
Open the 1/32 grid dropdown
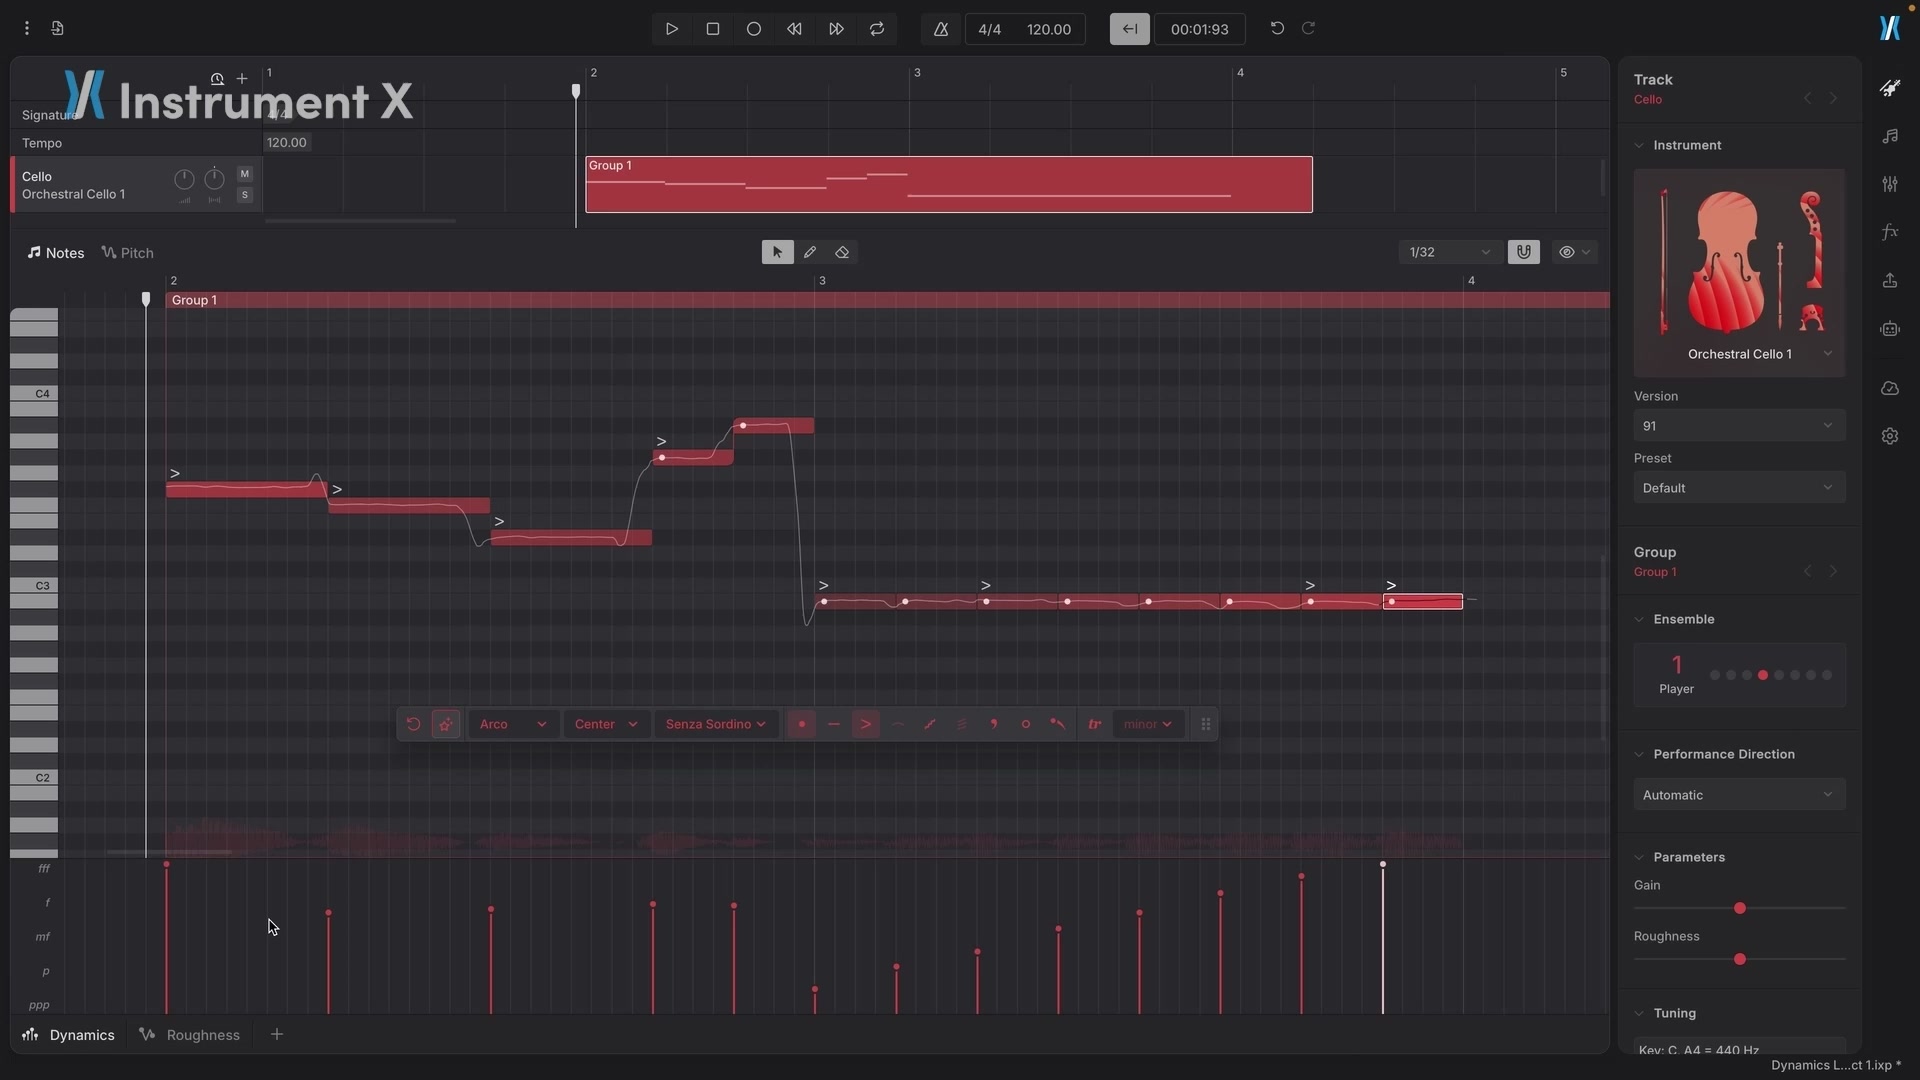tap(1449, 252)
